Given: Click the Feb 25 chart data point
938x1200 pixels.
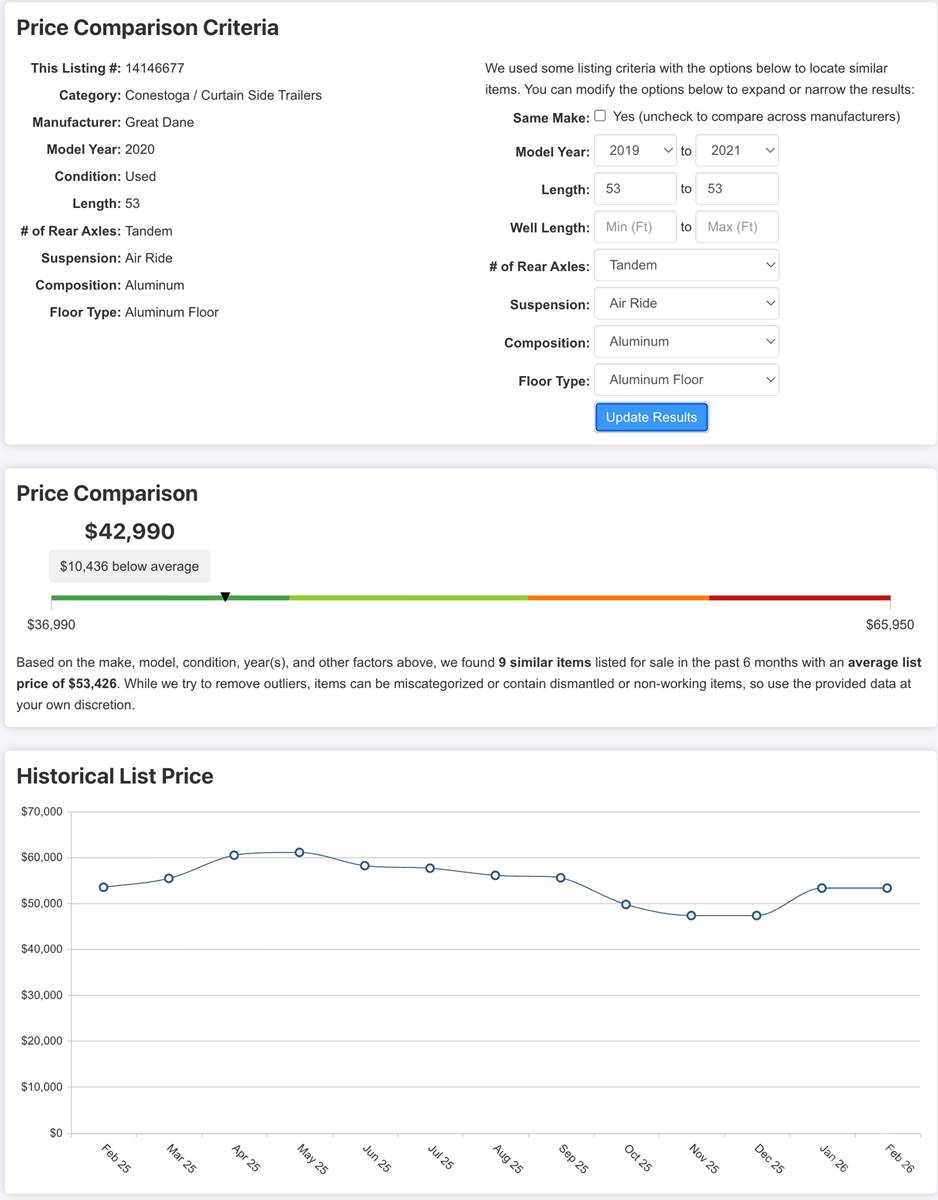Looking at the screenshot, I should 103,887.
